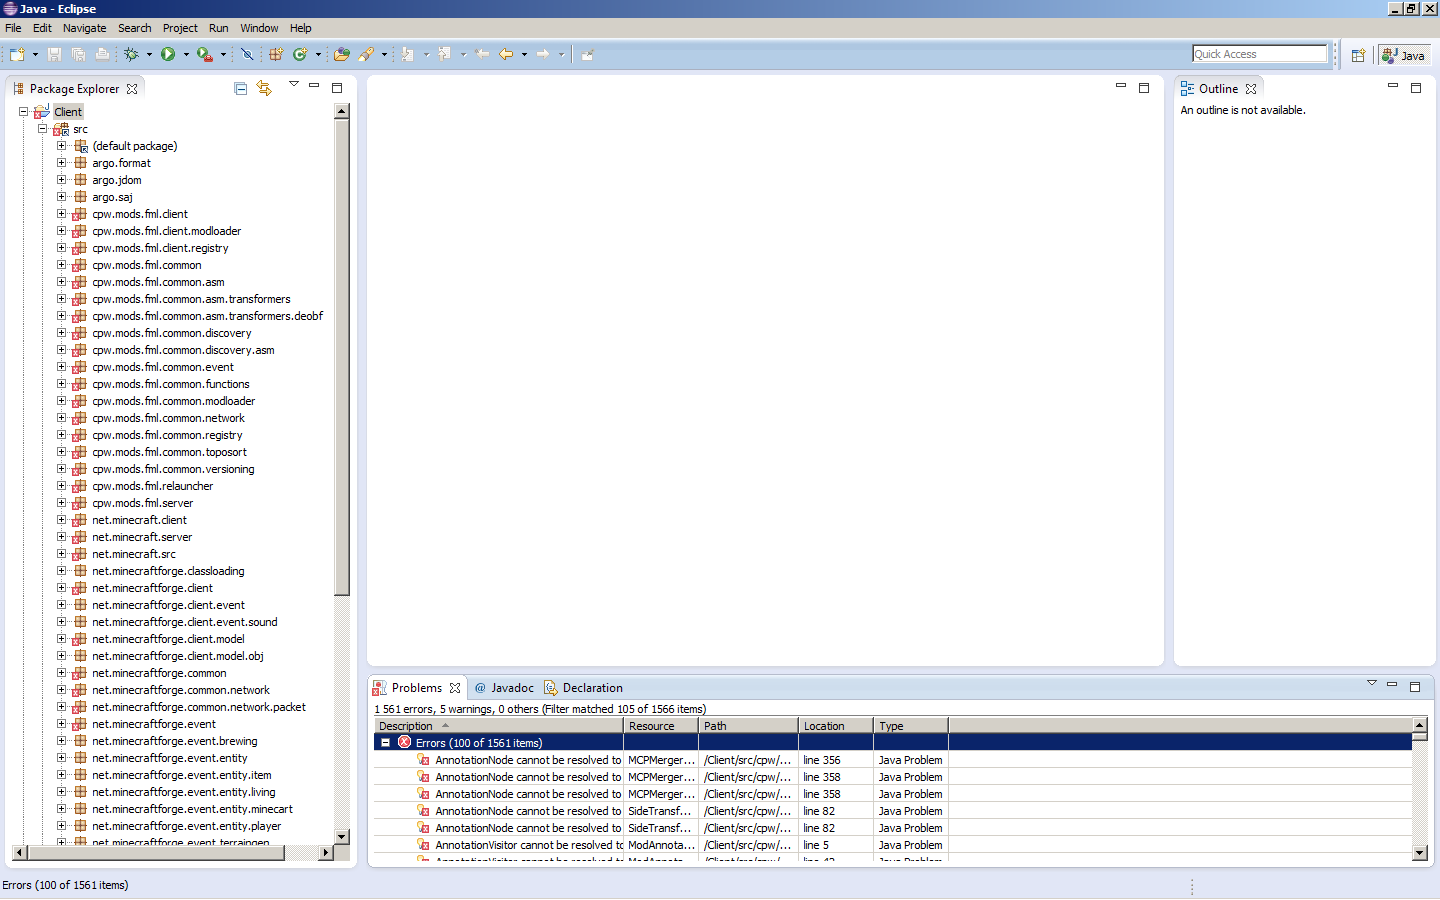Open the Window menu

[x=259, y=28]
